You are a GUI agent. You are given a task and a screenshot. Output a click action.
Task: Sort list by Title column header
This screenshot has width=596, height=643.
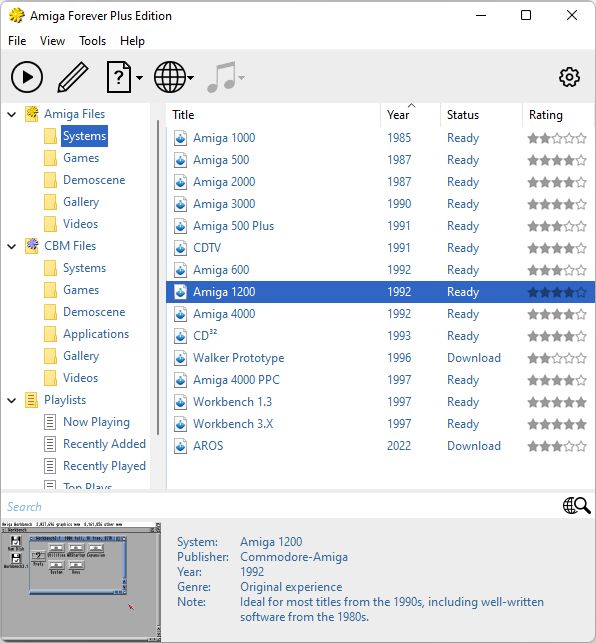click(274, 115)
